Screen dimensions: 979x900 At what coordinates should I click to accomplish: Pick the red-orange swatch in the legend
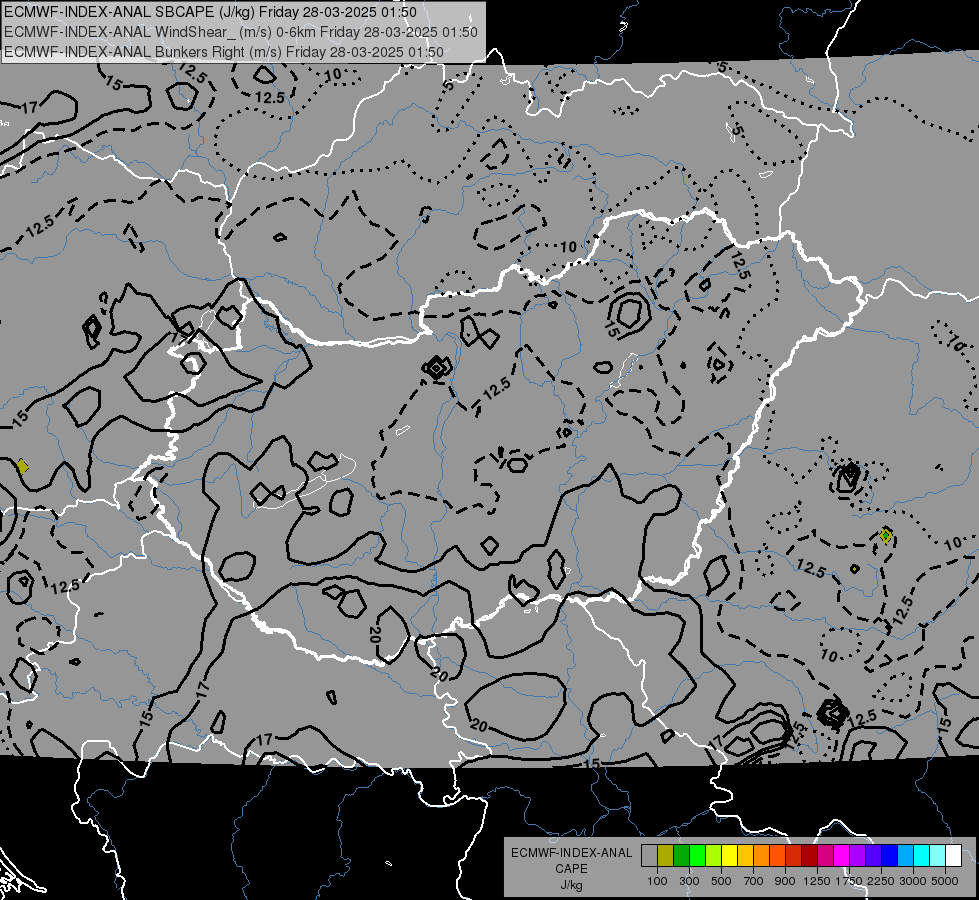click(x=777, y=856)
